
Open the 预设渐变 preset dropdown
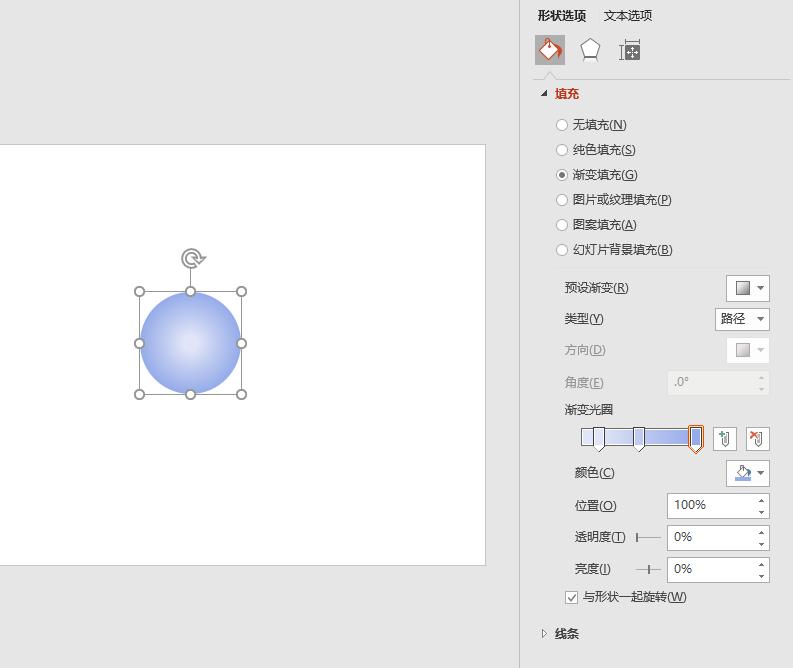pyautogui.click(x=748, y=288)
